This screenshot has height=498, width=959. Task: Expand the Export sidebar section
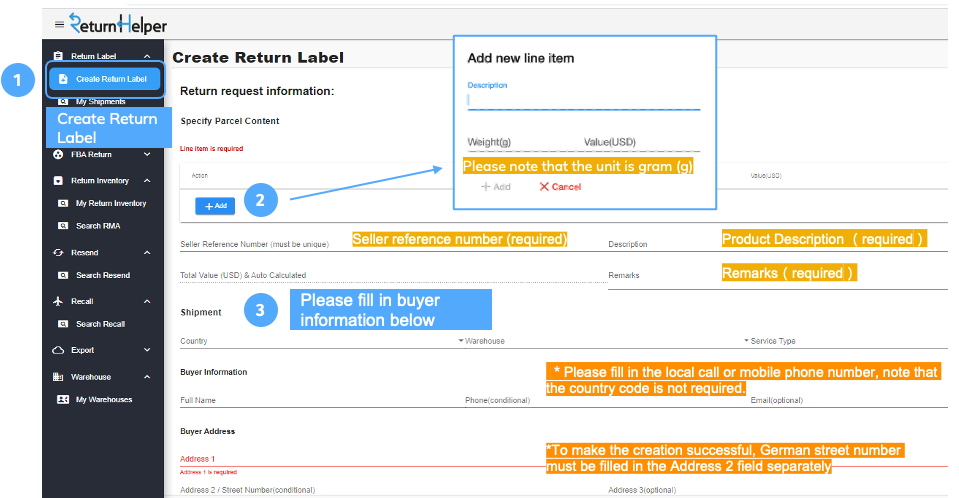point(147,350)
